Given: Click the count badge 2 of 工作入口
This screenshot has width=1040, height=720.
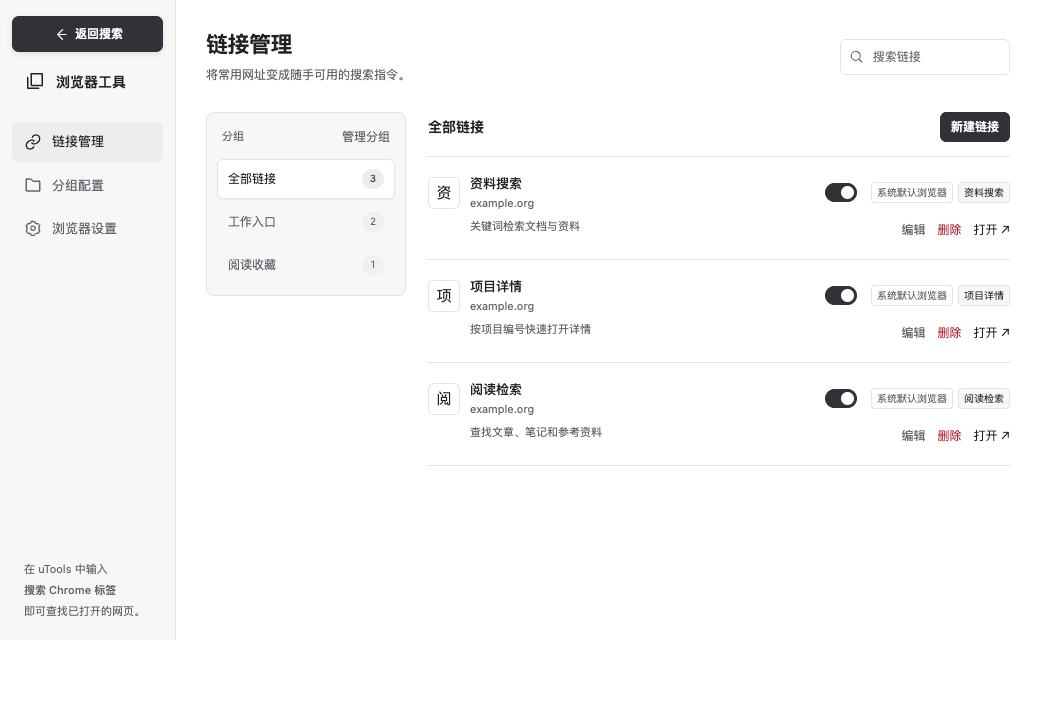Looking at the screenshot, I should pyautogui.click(x=373, y=221).
